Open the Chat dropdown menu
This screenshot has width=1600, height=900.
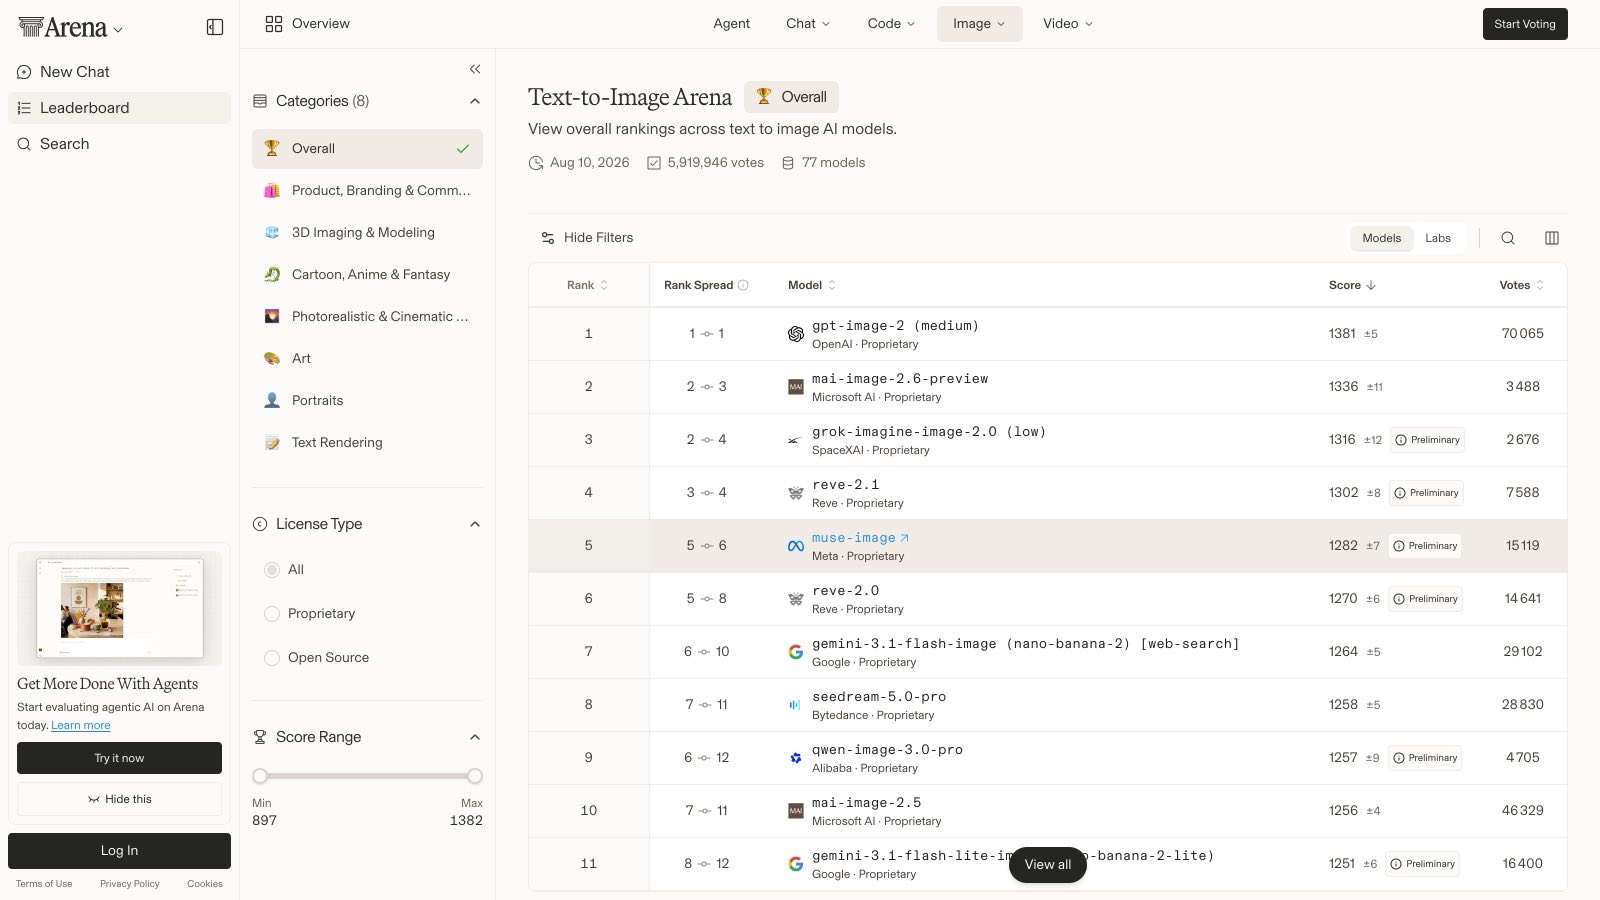pos(808,24)
